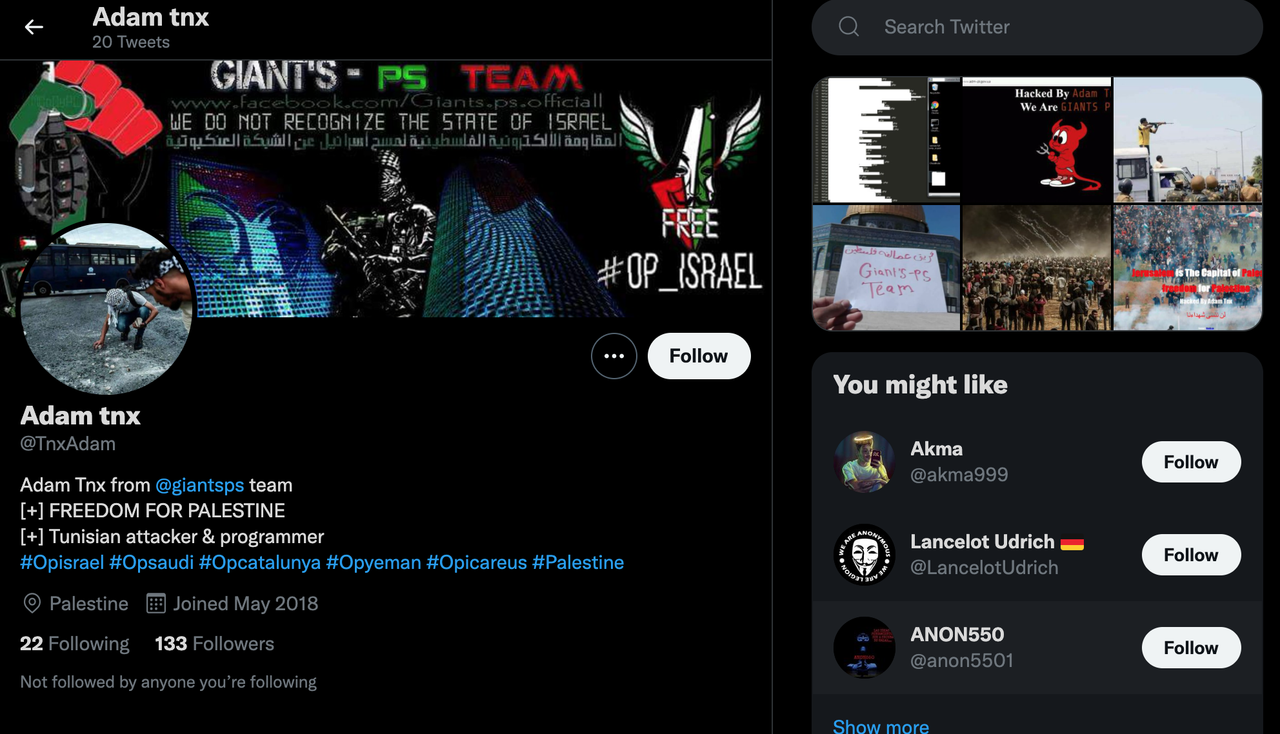
Task: Click the Palestine location pin icon
Action: point(32,603)
